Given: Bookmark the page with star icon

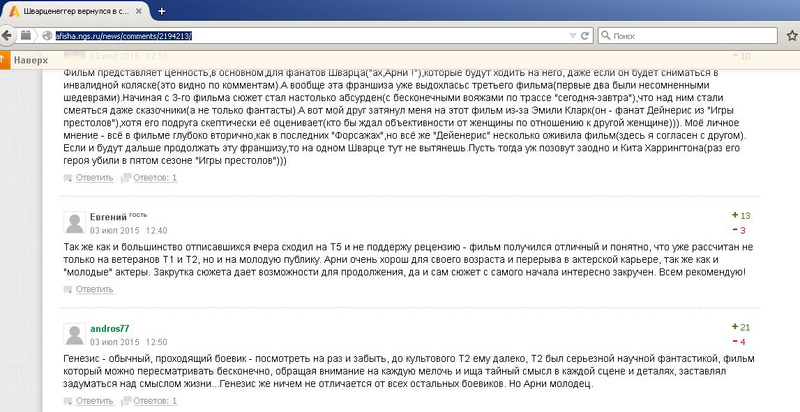Looking at the screenshot, I should coord(791,36).
